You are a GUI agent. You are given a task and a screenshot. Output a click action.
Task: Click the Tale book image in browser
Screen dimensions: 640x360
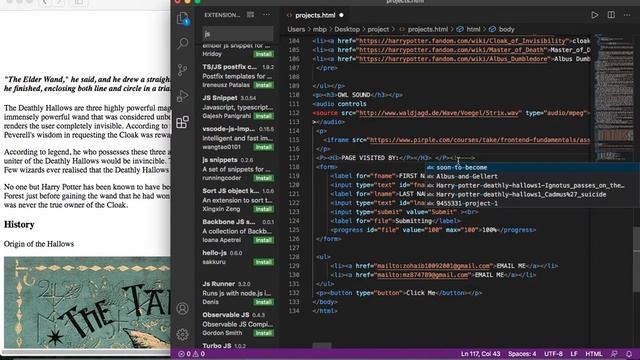click(x=87, y=302)
